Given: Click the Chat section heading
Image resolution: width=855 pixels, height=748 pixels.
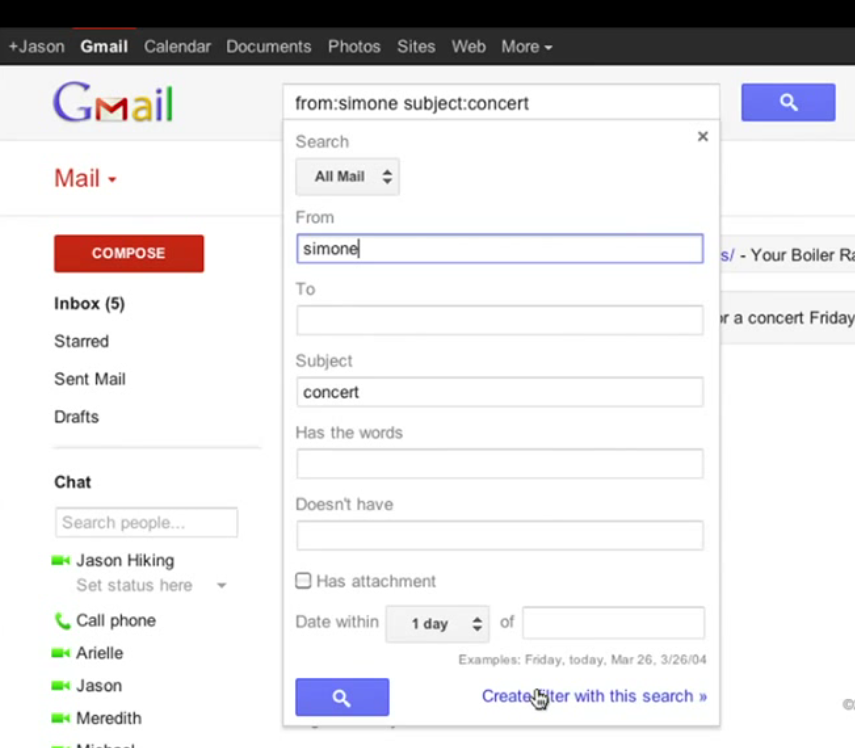Looking at the screenshot, I should [x=73, y=482].
